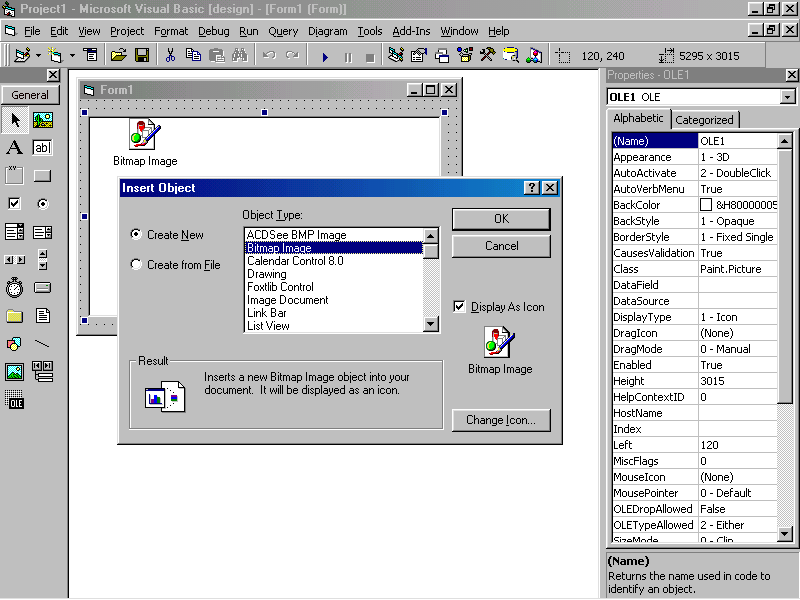Click the BackColor property color swatch
The width and height of the screenshot is (800, 600).
[x=706, y=205]
